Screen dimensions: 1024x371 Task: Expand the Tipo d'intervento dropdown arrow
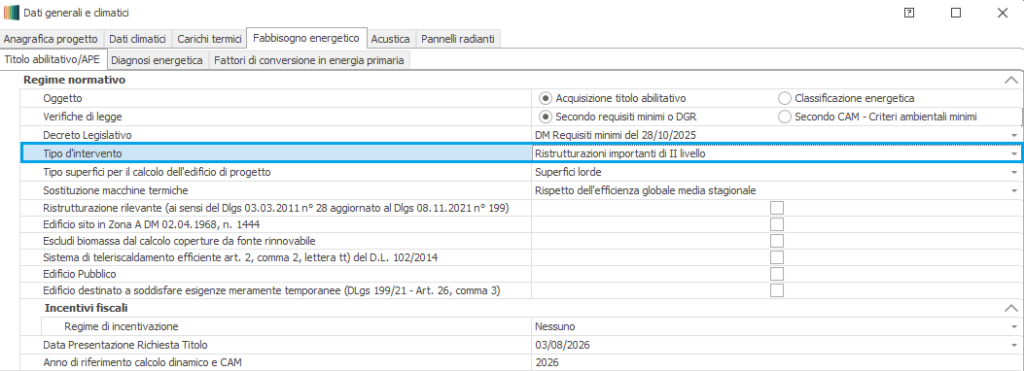click(x=1014, y=154)
